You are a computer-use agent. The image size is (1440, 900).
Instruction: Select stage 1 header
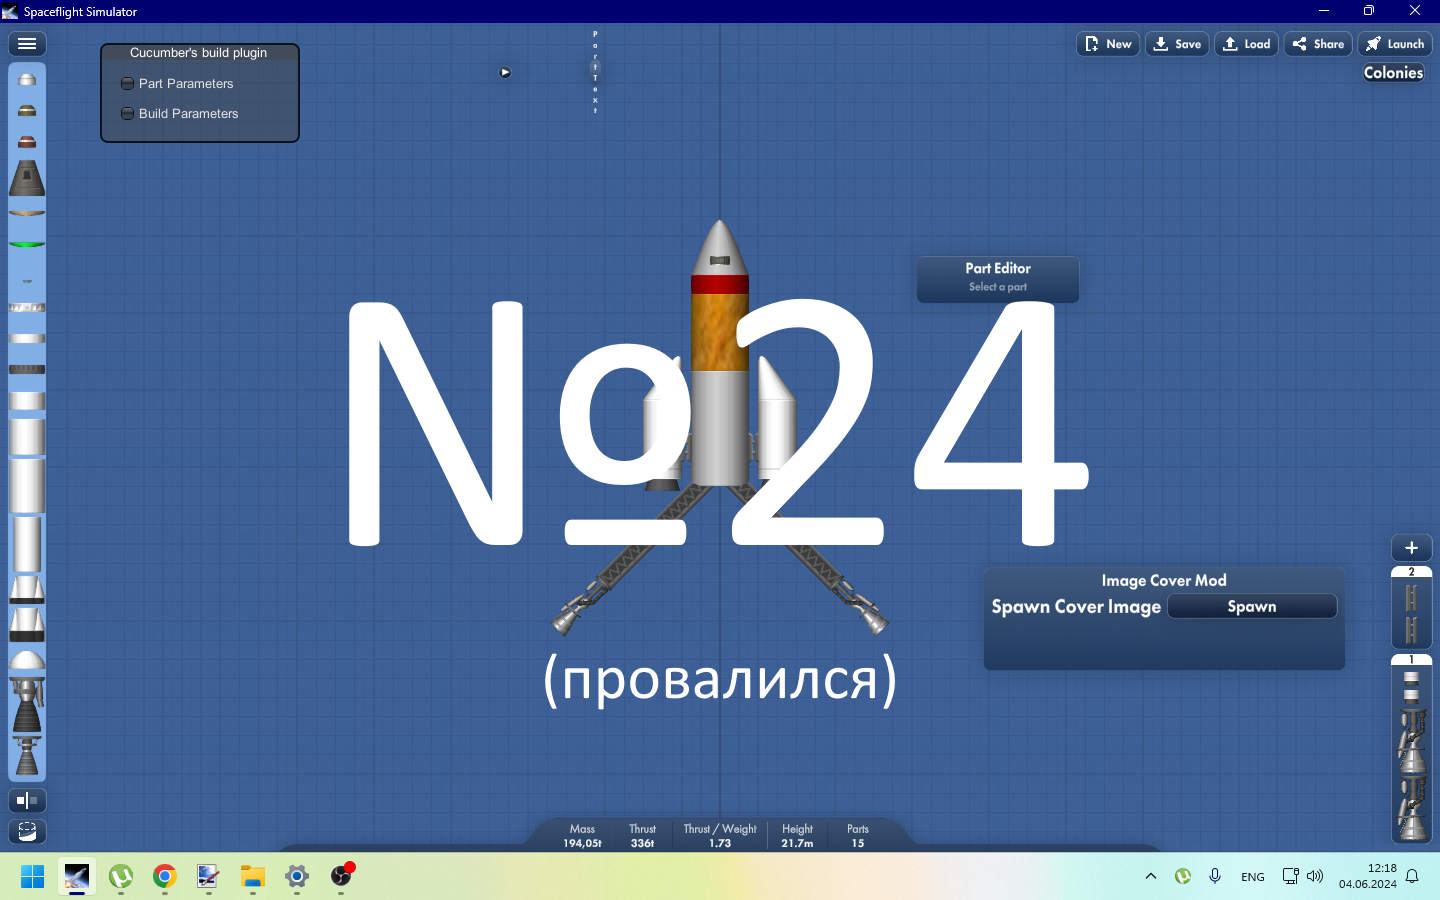(1412, 660)
